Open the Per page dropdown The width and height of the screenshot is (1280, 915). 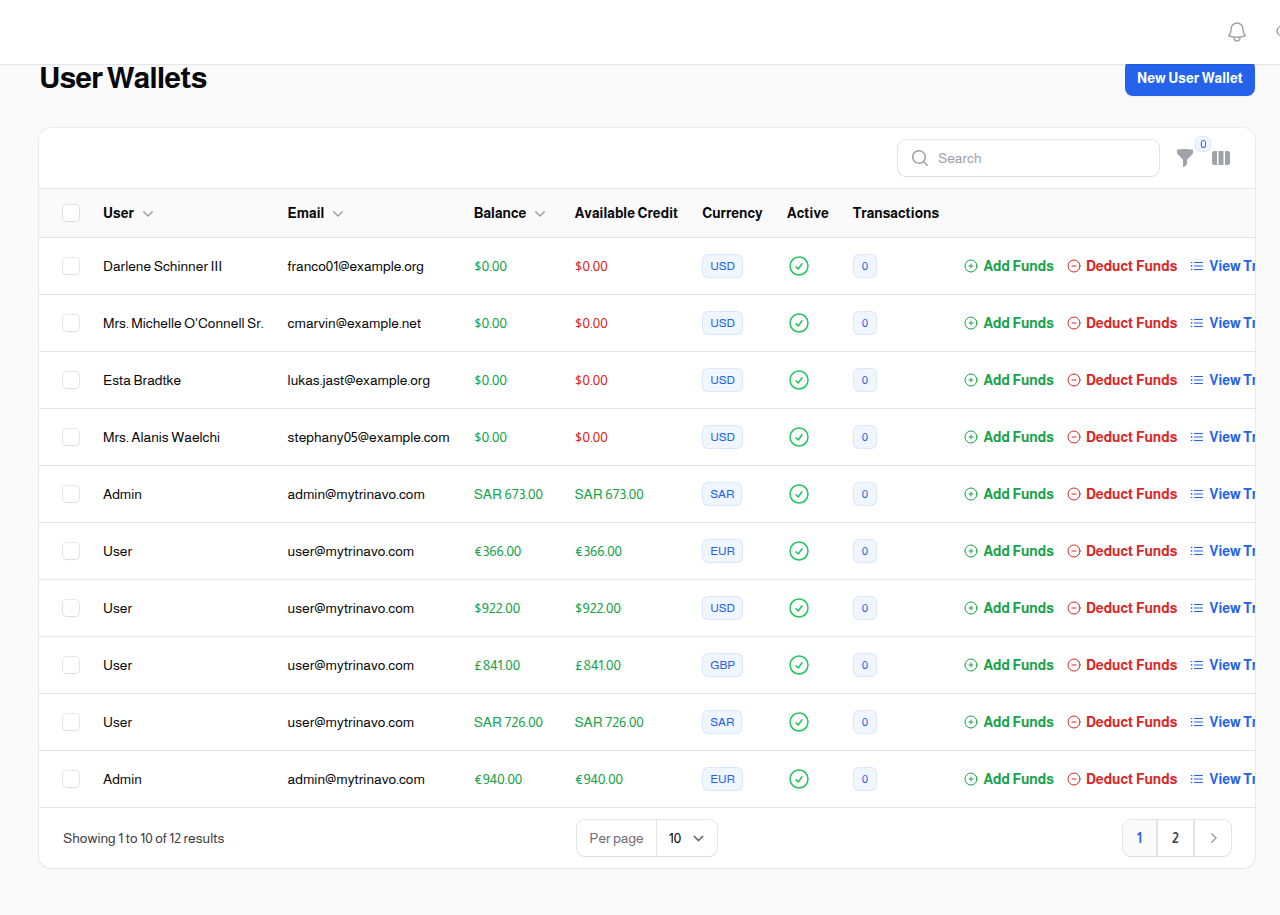click(686, 838)
